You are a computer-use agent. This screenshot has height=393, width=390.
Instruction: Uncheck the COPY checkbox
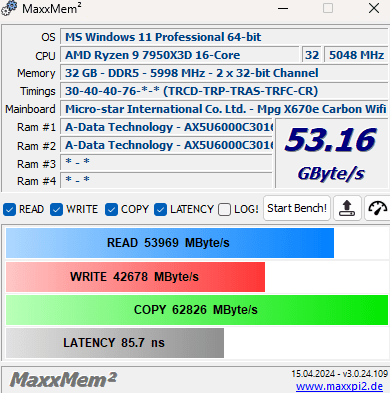(x=111, y=210)
